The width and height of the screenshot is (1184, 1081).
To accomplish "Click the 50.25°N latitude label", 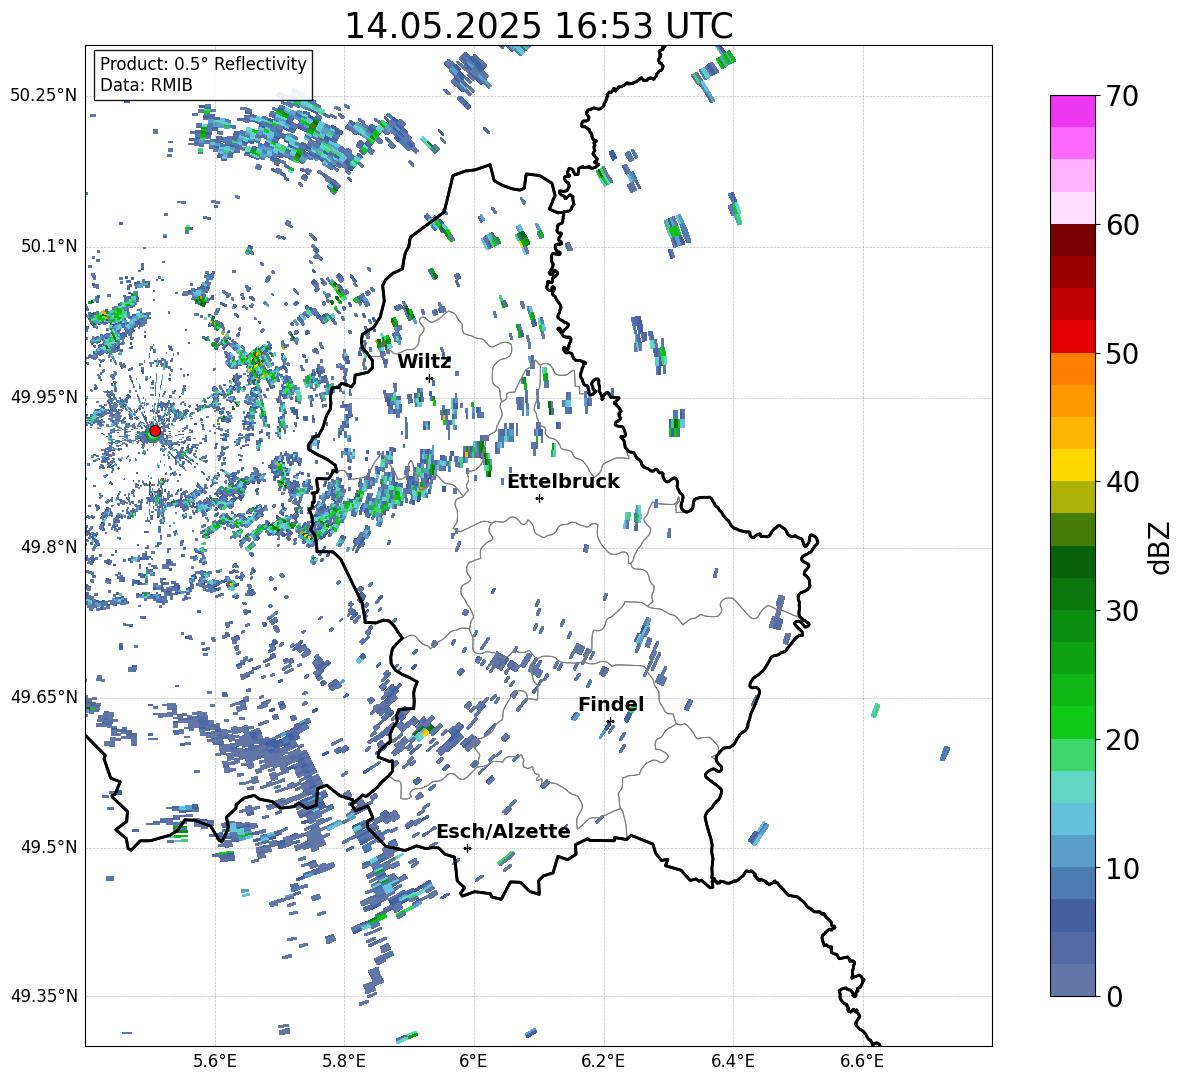I will [44, 96].
